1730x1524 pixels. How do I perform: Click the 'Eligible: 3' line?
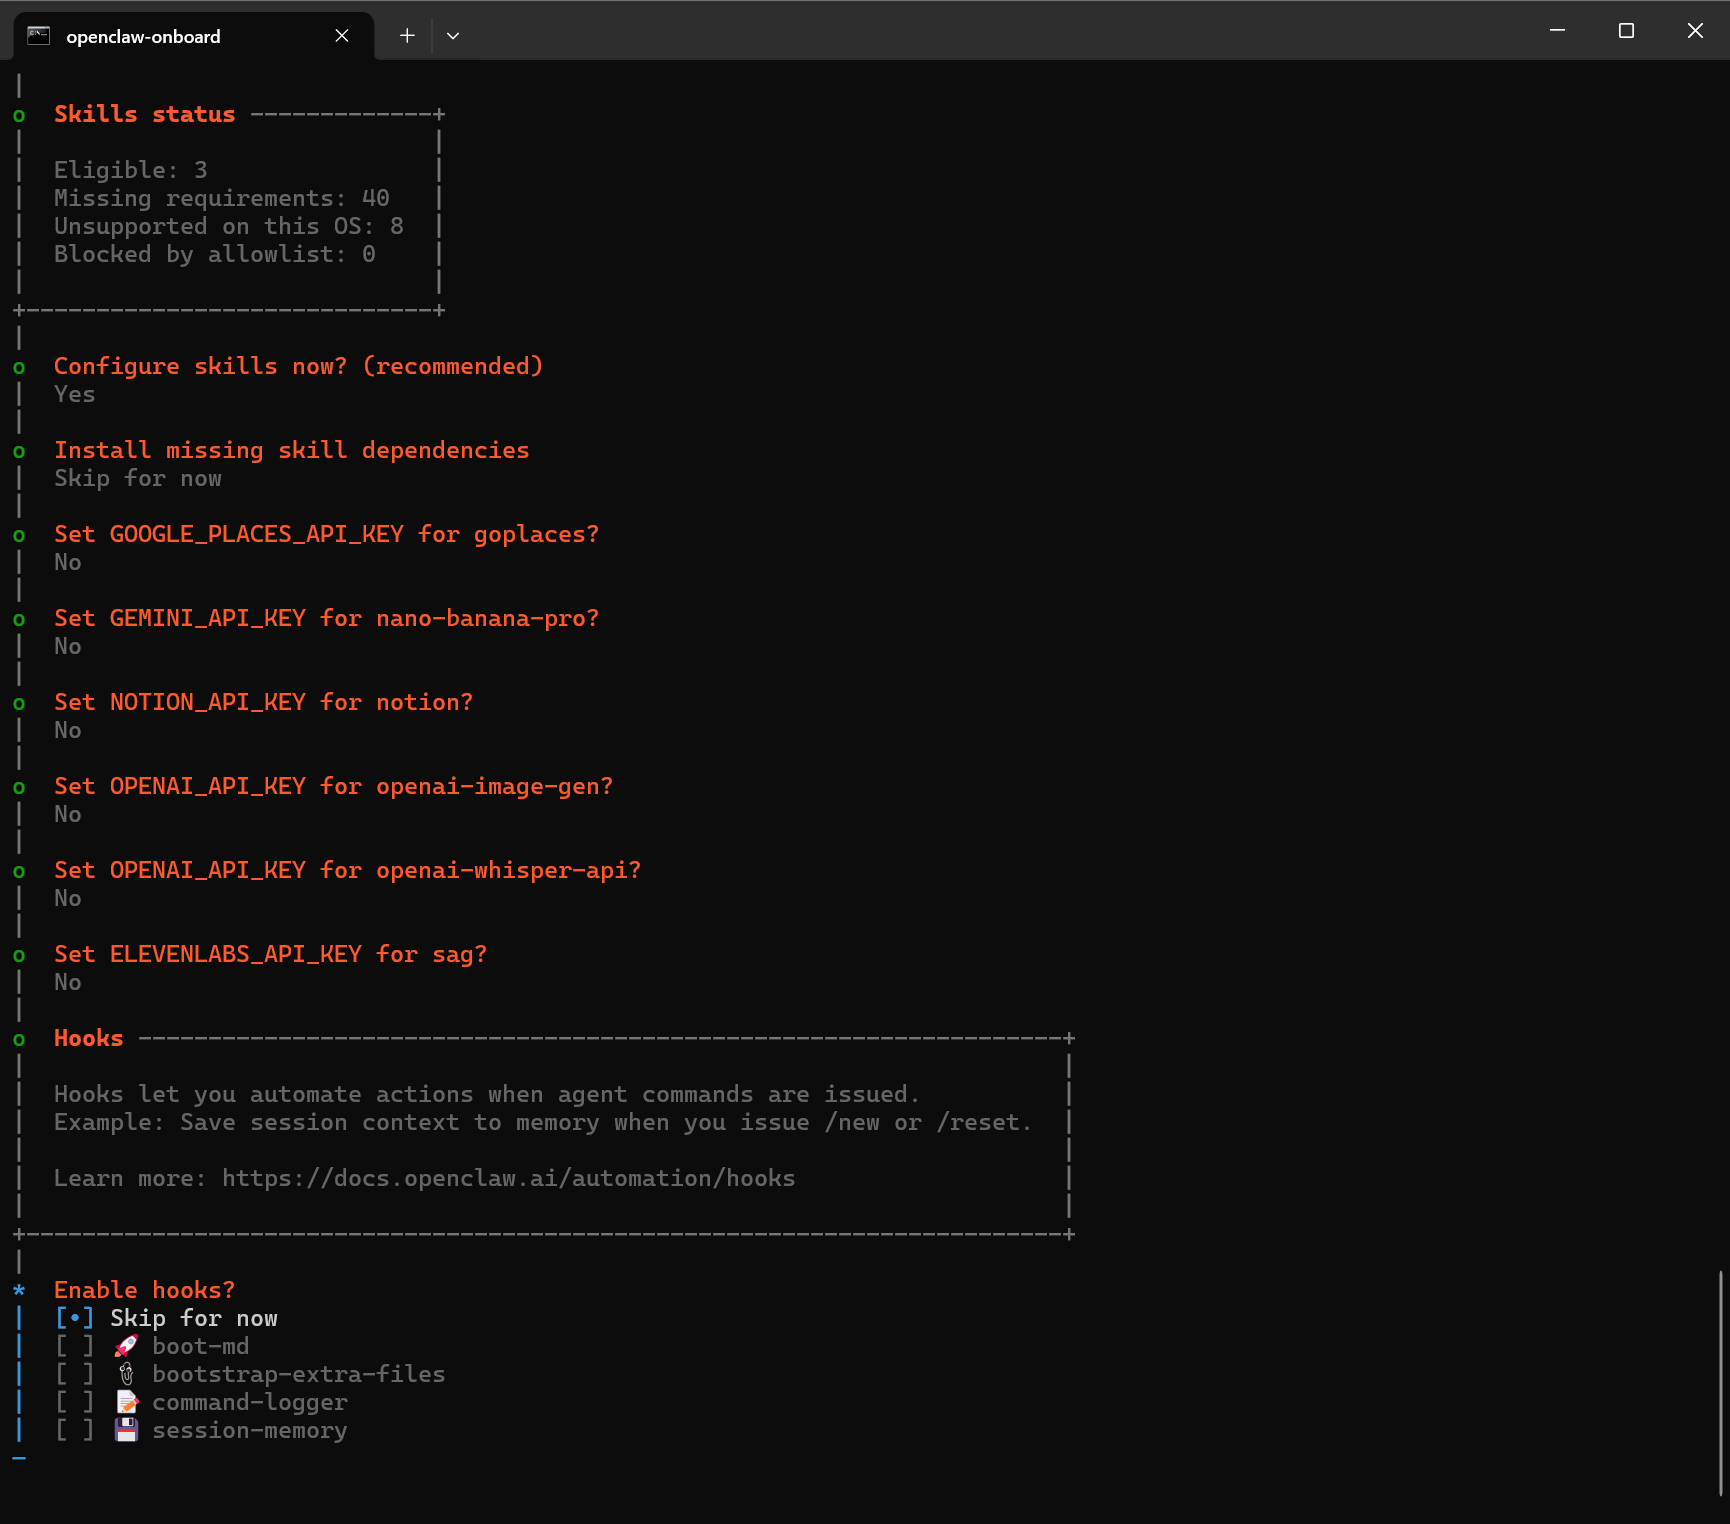click(131, 170)
